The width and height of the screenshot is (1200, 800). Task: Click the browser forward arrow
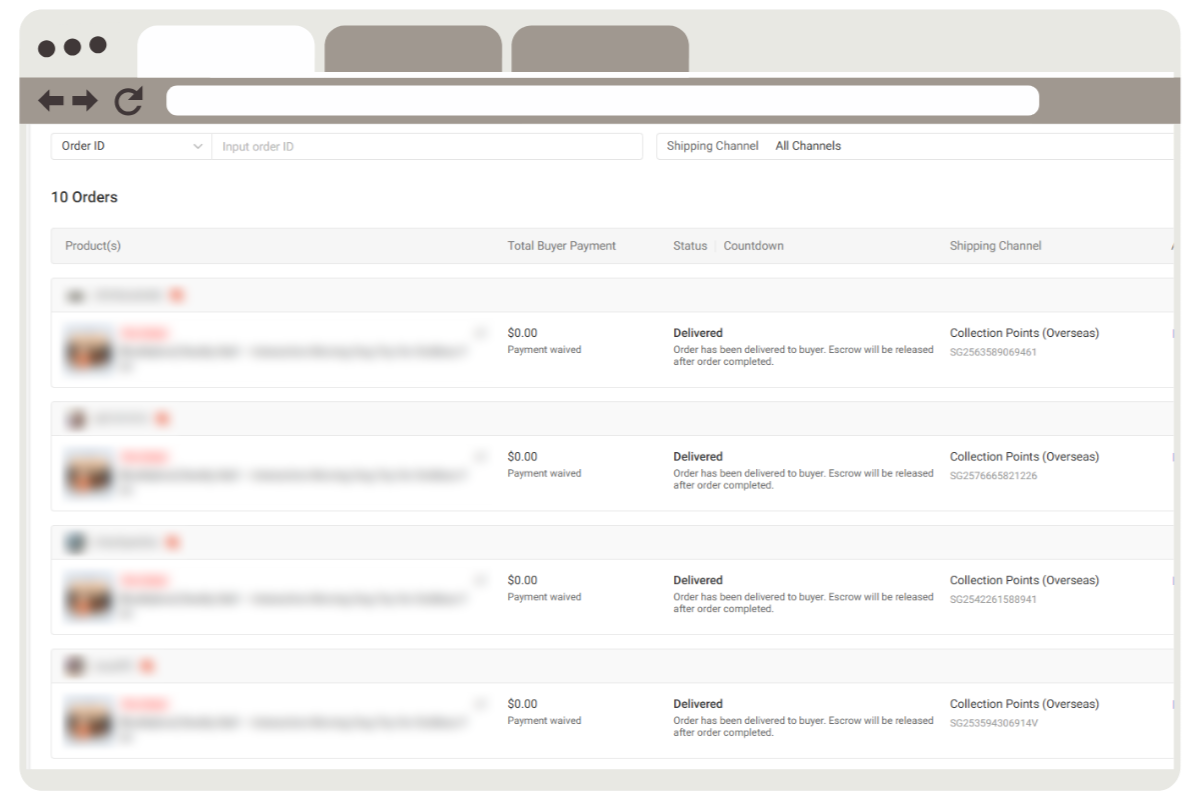tap(85, 100)
